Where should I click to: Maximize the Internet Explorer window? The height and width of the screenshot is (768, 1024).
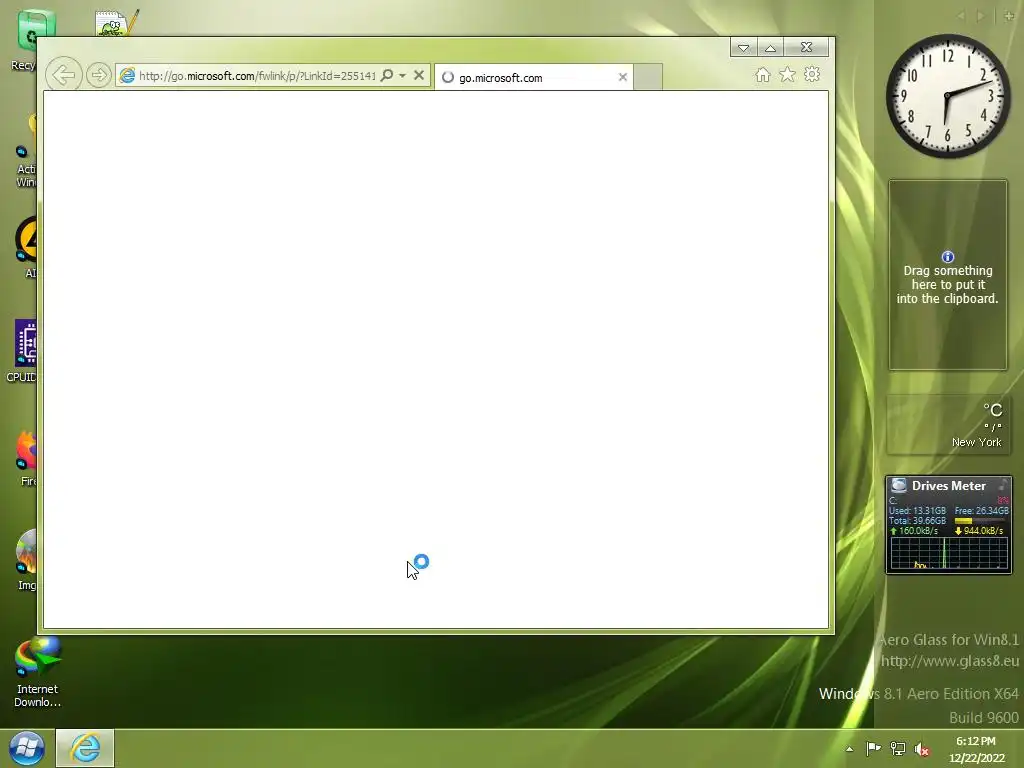(x=771, y=48)
